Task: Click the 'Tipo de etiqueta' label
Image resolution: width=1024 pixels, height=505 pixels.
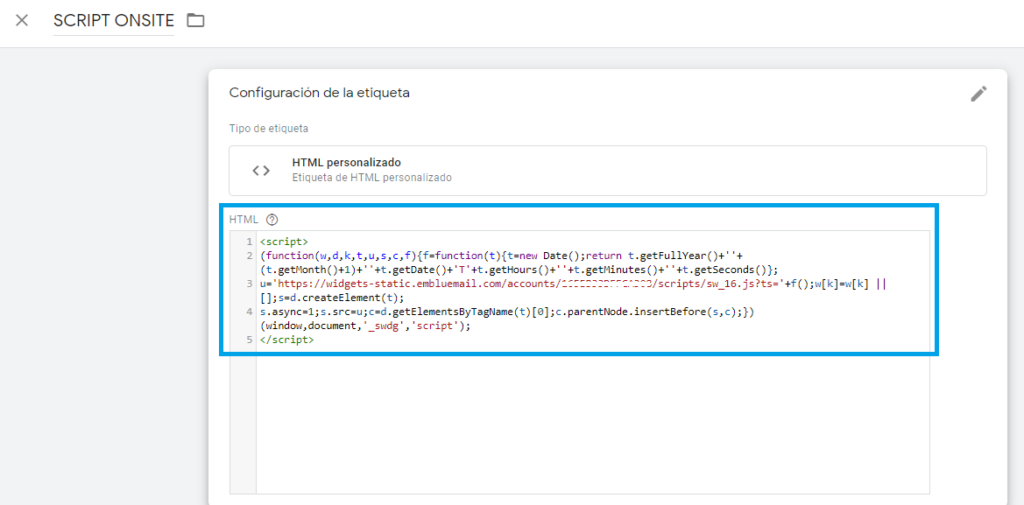Action: (269, 129)
